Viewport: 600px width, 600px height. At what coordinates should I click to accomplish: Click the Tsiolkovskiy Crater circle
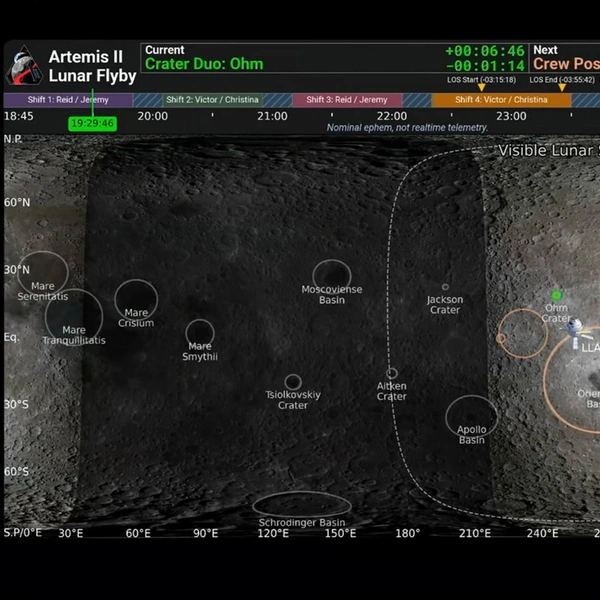[x=293, y=382]
